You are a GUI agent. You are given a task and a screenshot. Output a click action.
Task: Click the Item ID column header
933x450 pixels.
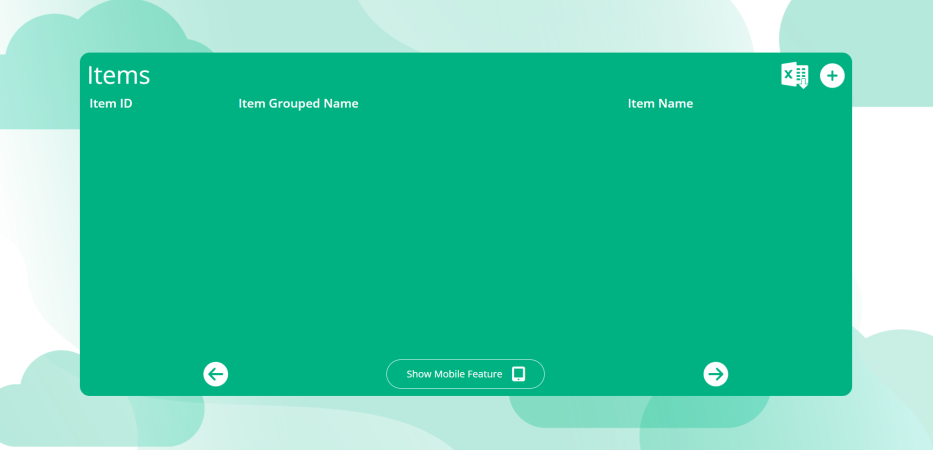tap(111, 104)
